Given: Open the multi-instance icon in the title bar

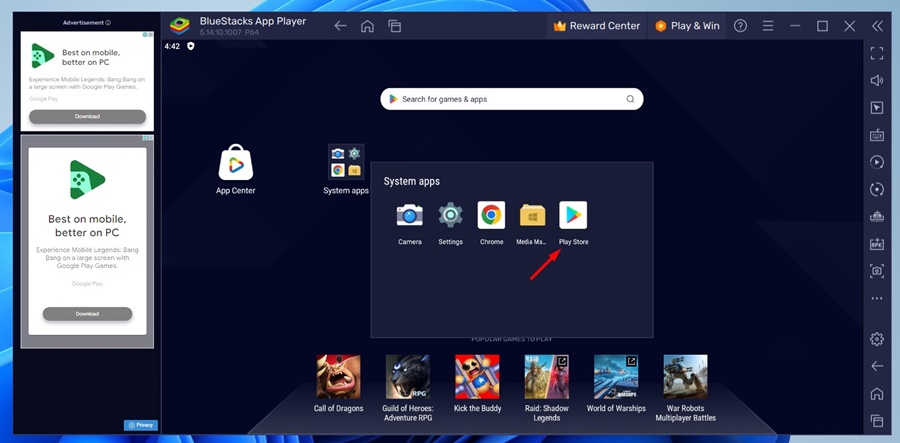Looking at the screenshot, I should click(x=394, y=26).
